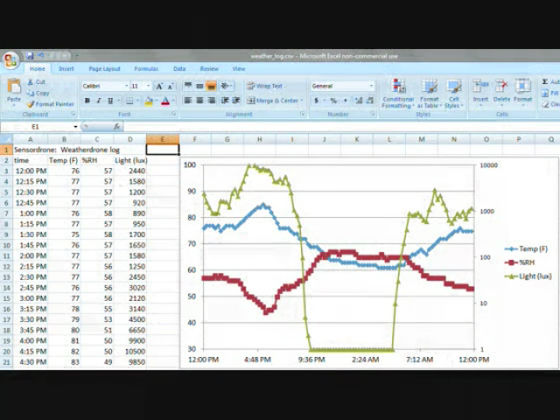Toggle right text alignment
This screenshot has height=420, width=560.
coord(211,100)
